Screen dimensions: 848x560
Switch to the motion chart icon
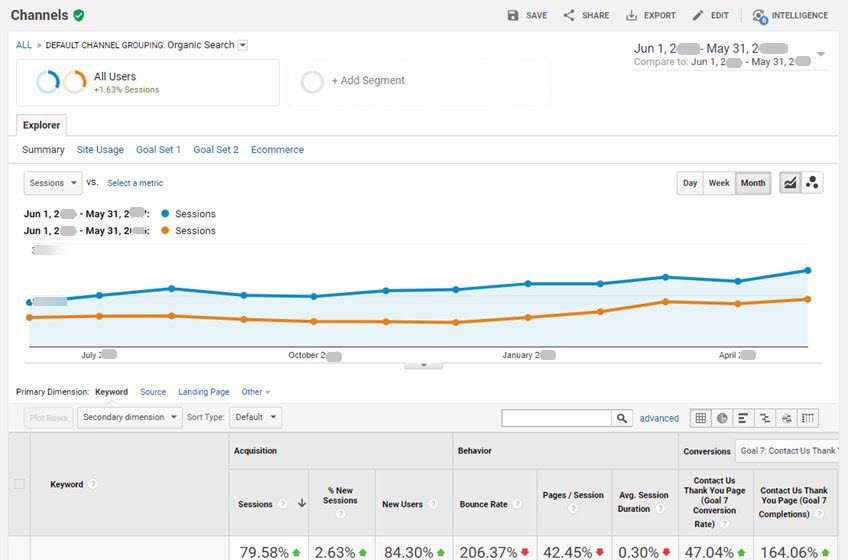[812, 183]
